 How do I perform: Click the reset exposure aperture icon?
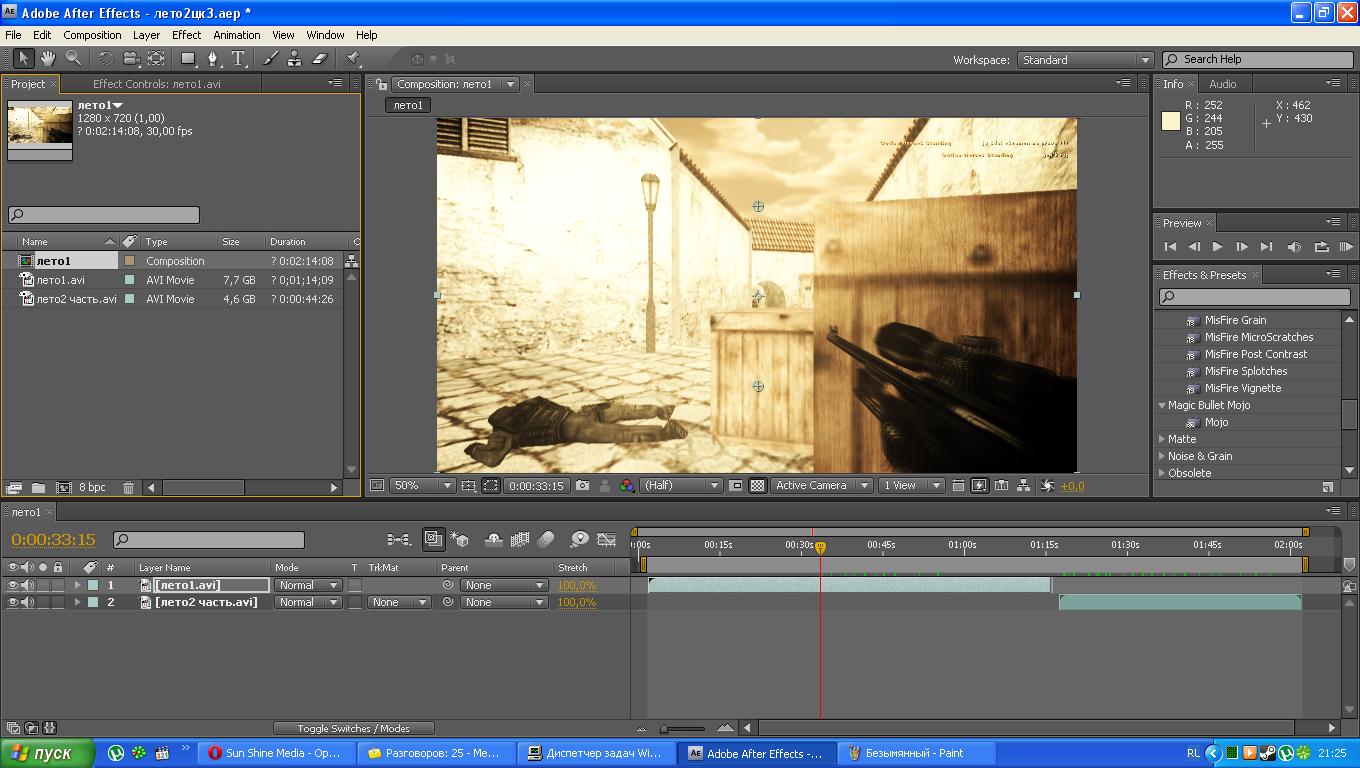click(1047, 485)
